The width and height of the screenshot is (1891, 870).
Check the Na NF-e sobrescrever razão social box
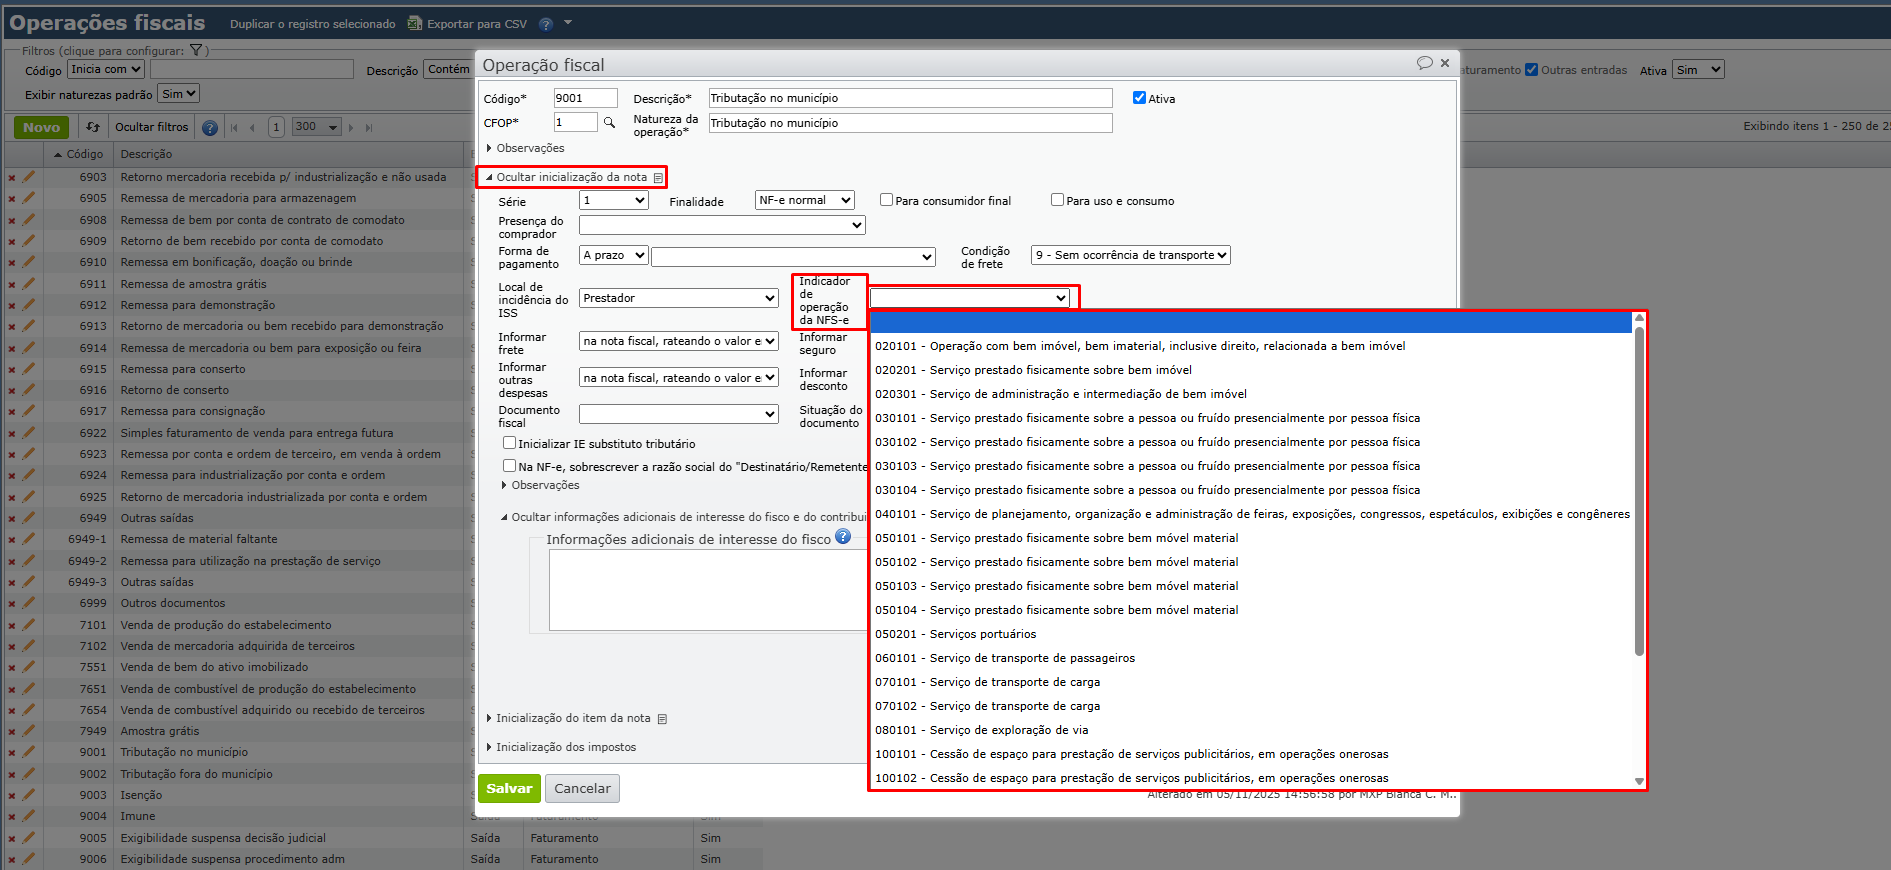tap(509, 466)
